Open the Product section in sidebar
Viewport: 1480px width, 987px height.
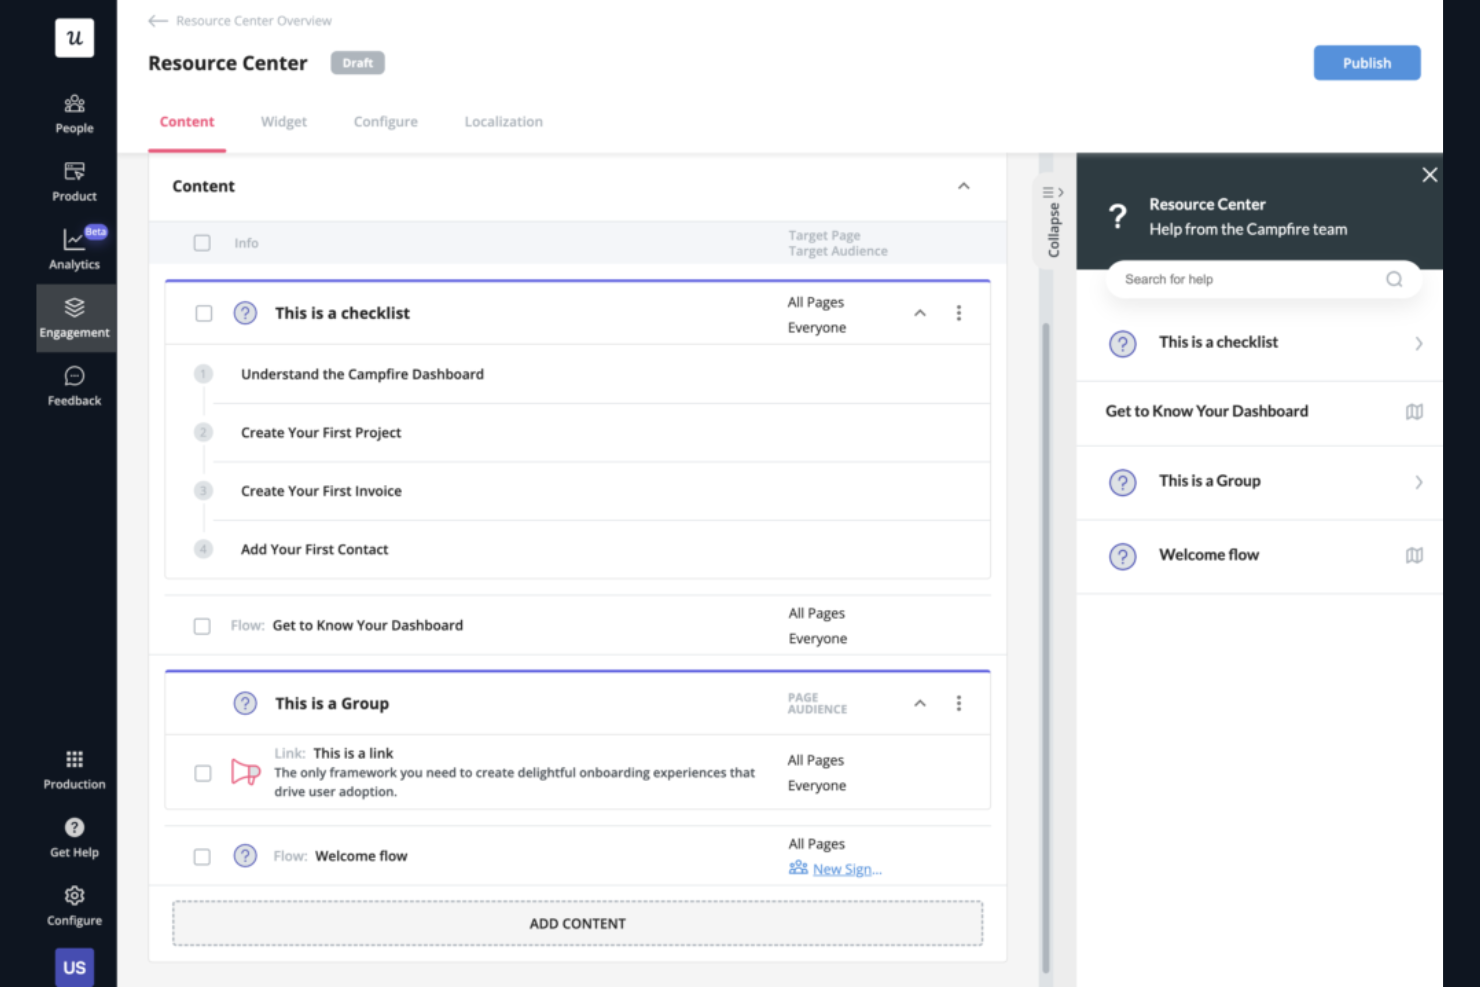coord(74,182)
